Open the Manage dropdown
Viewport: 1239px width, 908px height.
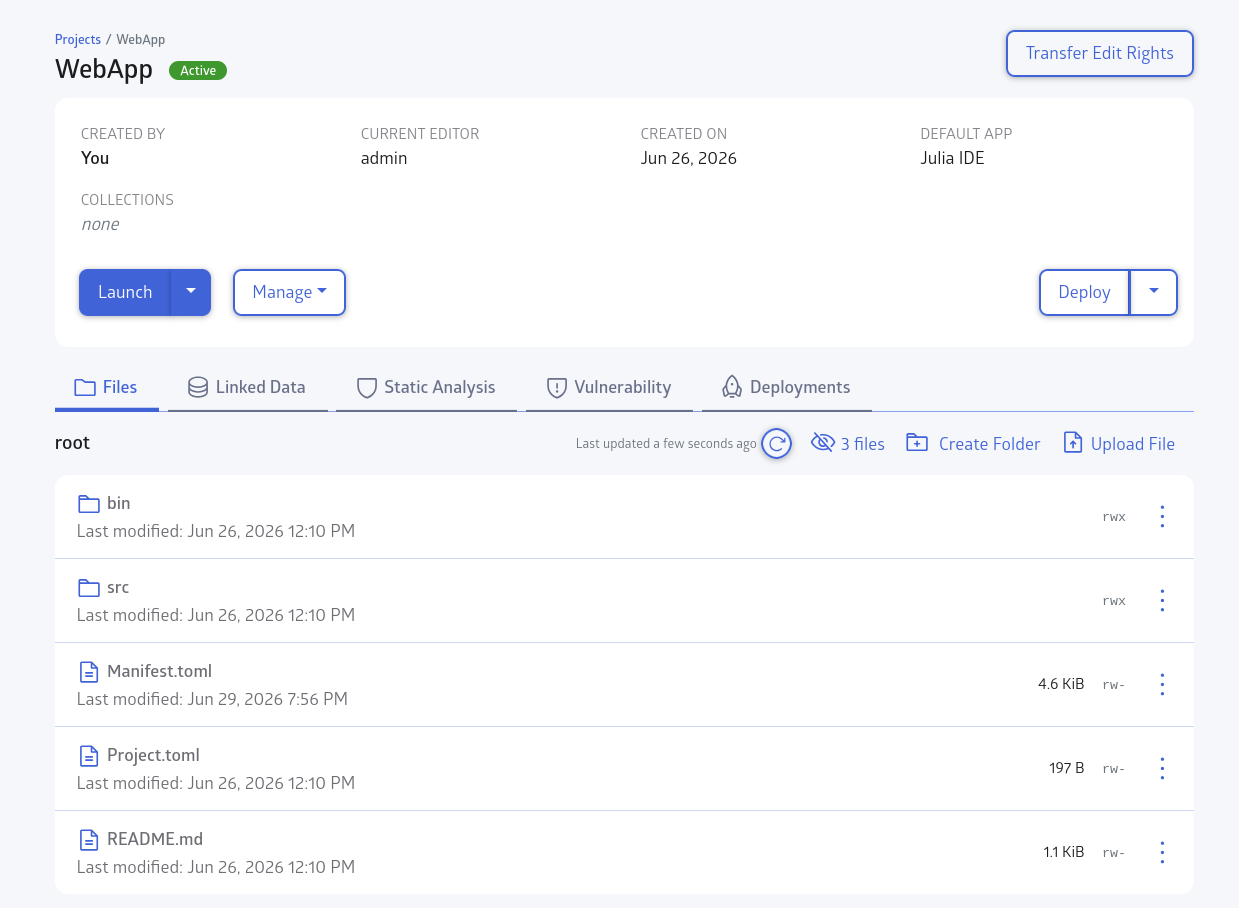pos(289,292)
